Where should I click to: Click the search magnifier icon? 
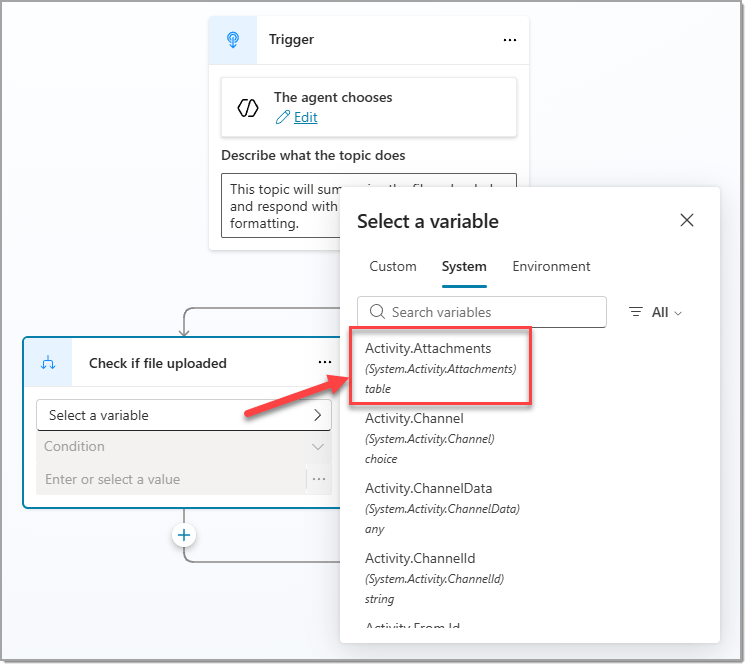(378, 313)
